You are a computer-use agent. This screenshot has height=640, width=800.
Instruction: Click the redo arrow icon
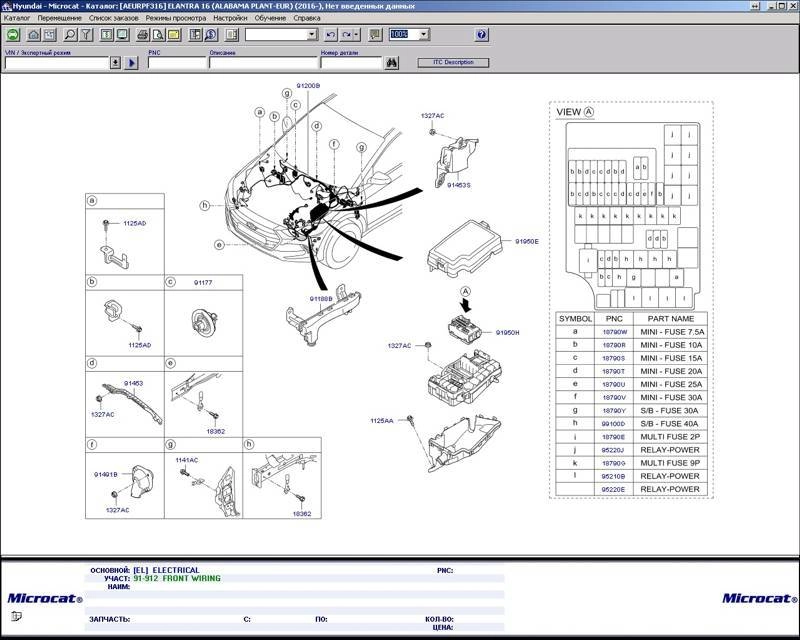tap(346, 35)
